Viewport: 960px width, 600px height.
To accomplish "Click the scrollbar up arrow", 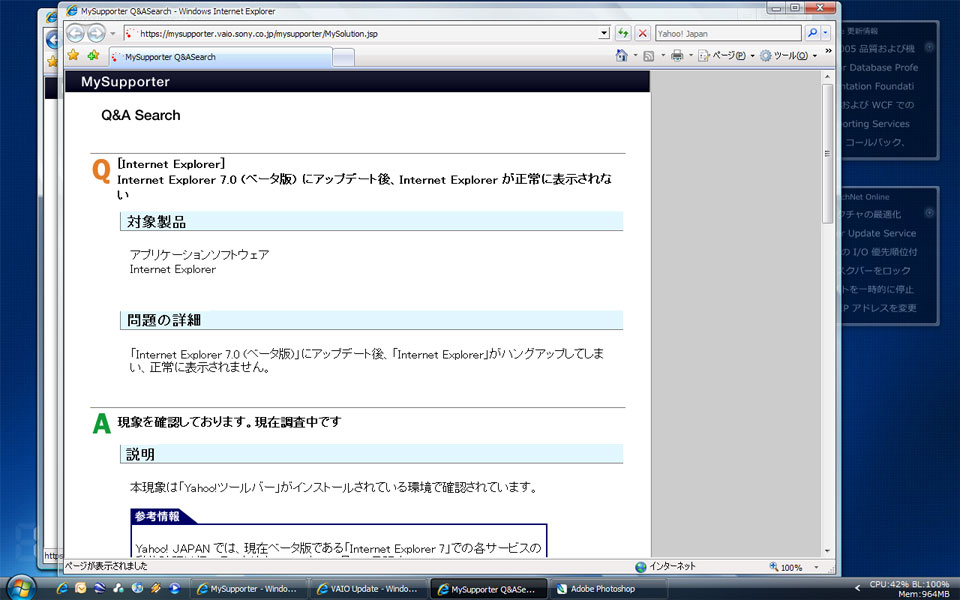I will [827, 77].
